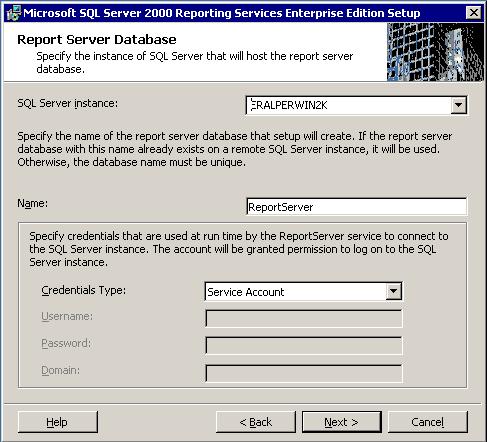Click the disabled Domain field
Screen dimensions: 487x442
click(304, 373)
